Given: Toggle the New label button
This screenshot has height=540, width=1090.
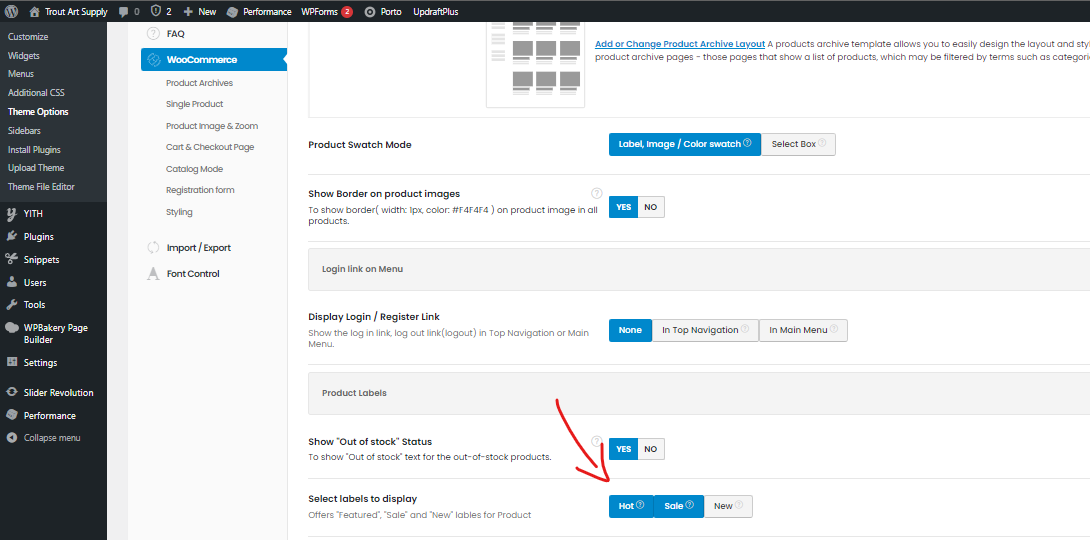Looking at the screenshot, I should 728,506.
